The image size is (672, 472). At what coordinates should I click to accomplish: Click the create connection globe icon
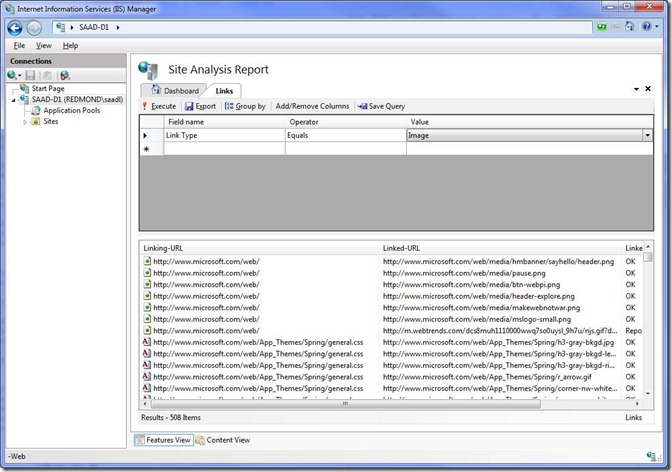pos(12,75)
